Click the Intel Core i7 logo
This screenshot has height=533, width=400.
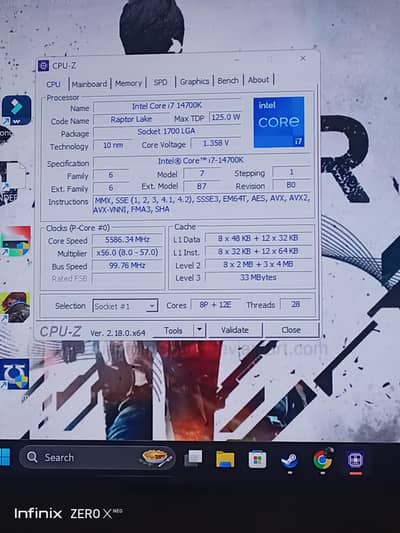(x=279, y=122)
